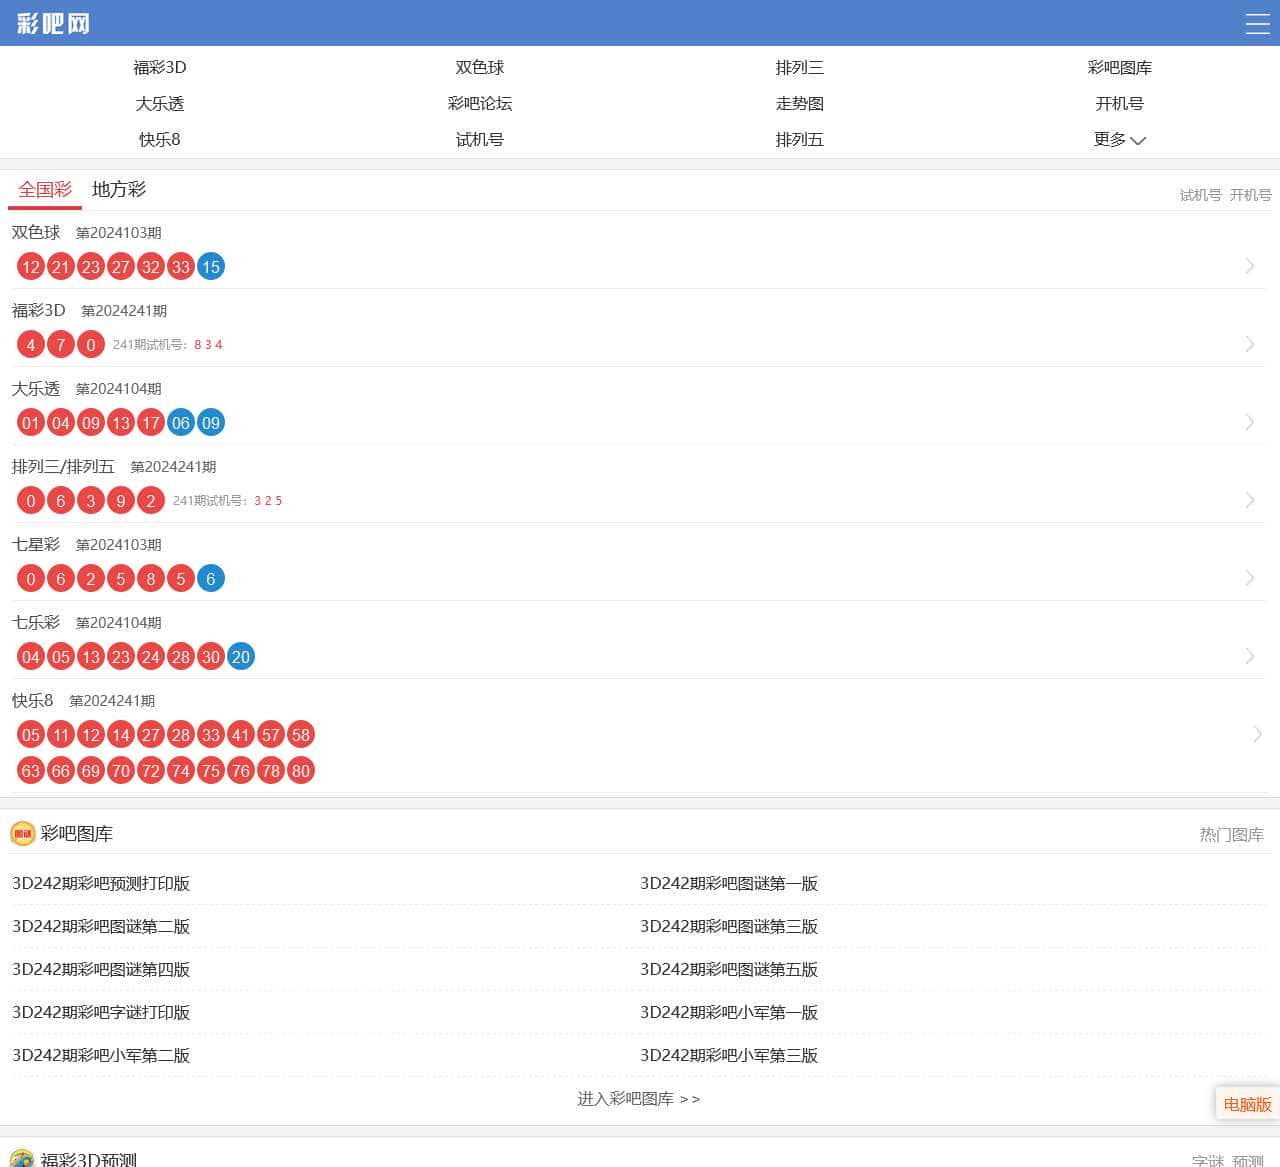Open 开机号 in top navigation
1280x1167 pixels.
pyautogui.click(x=1120, y=103)
